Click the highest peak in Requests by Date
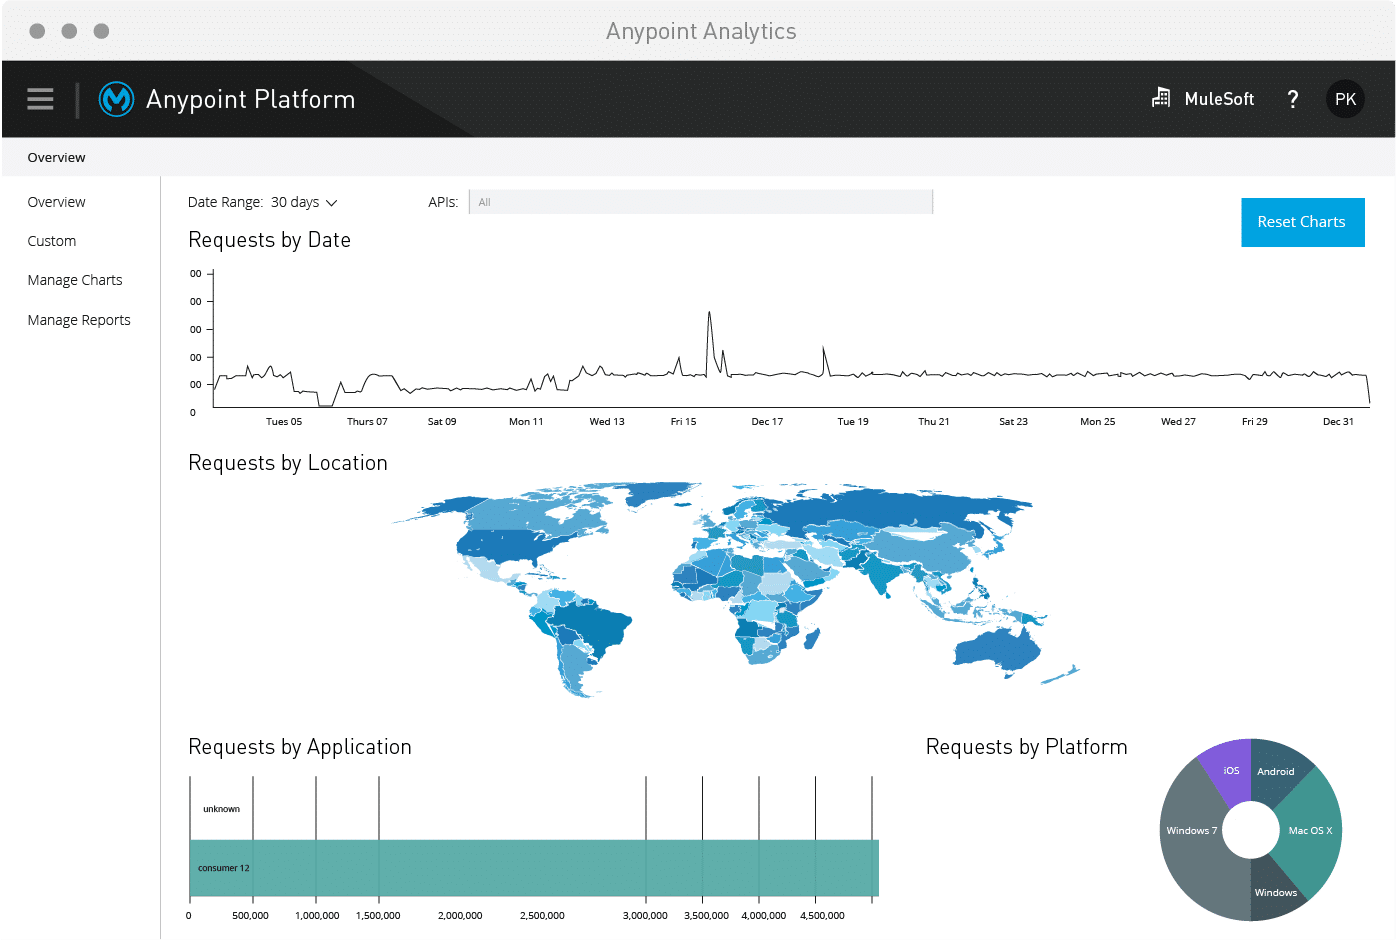This screenshot has height=940, width=1396. point(709,313)
